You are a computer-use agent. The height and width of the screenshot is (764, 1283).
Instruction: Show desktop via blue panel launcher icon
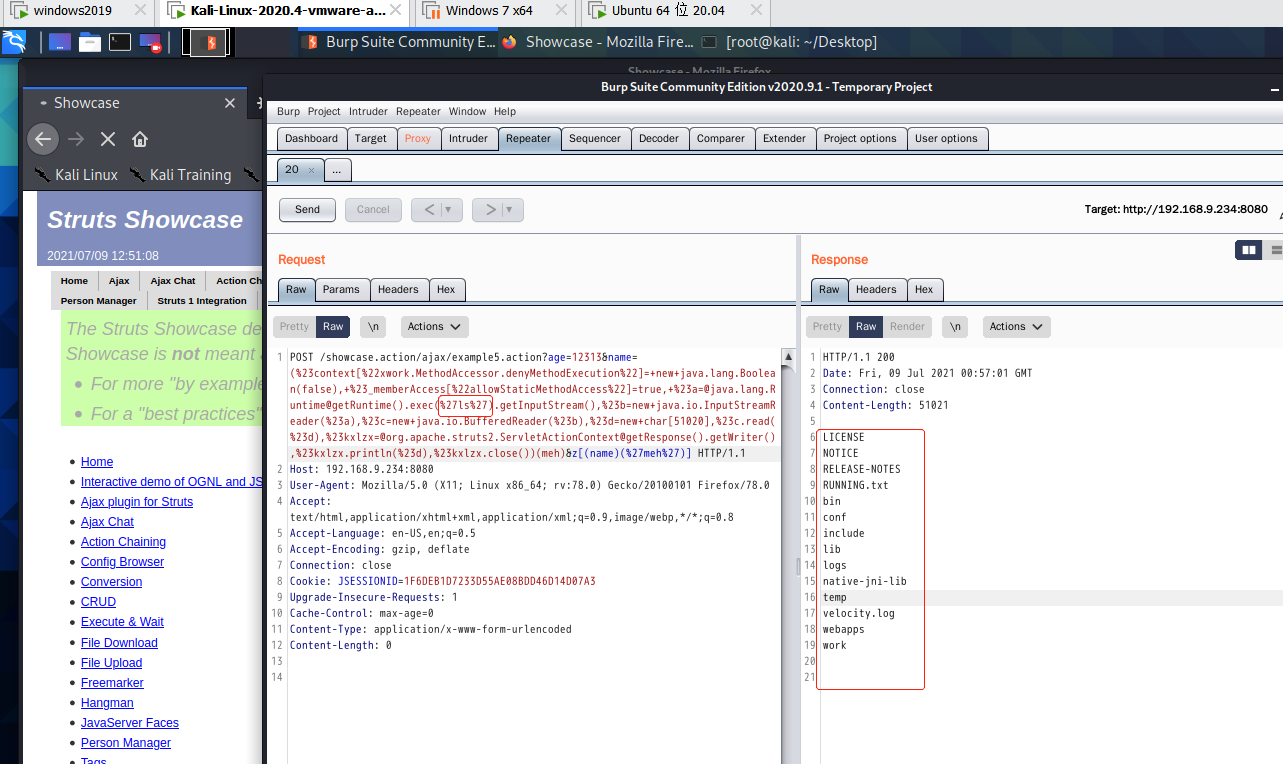[60, 42]
